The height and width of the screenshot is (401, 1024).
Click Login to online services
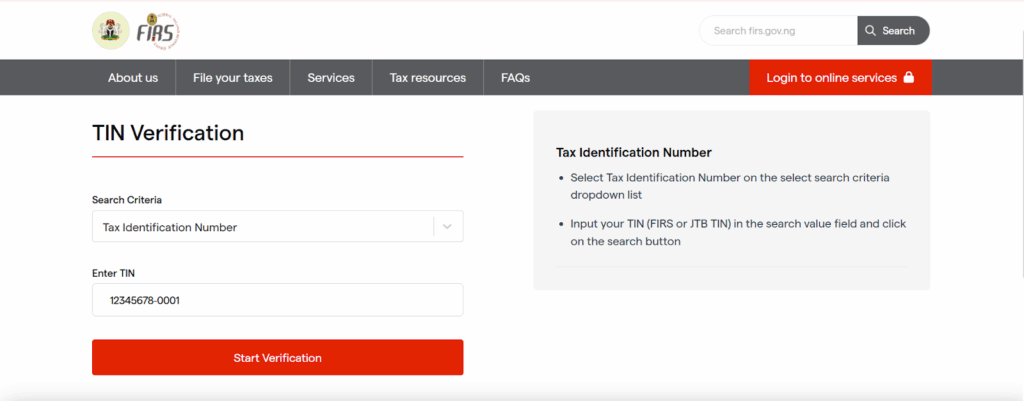point(831,78)
